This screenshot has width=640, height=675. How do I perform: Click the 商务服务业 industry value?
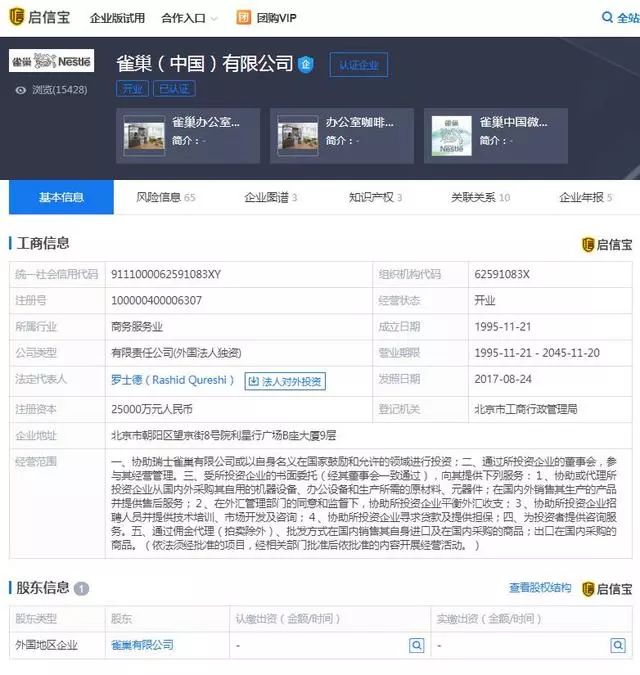click(x=137, y=327)
